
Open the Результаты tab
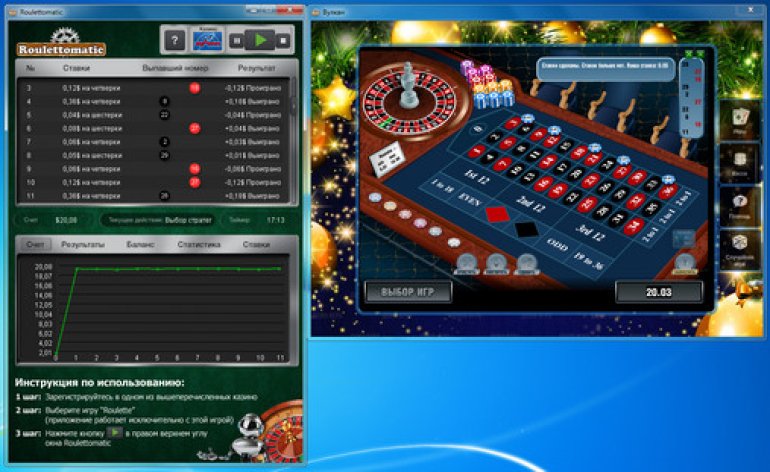pos(82,244)
